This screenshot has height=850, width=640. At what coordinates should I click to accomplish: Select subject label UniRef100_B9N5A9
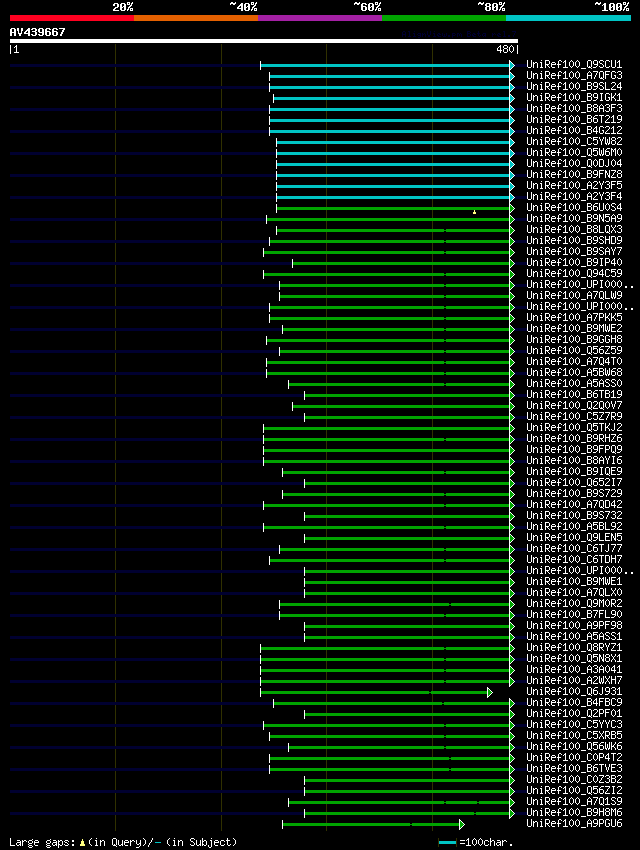574,218
